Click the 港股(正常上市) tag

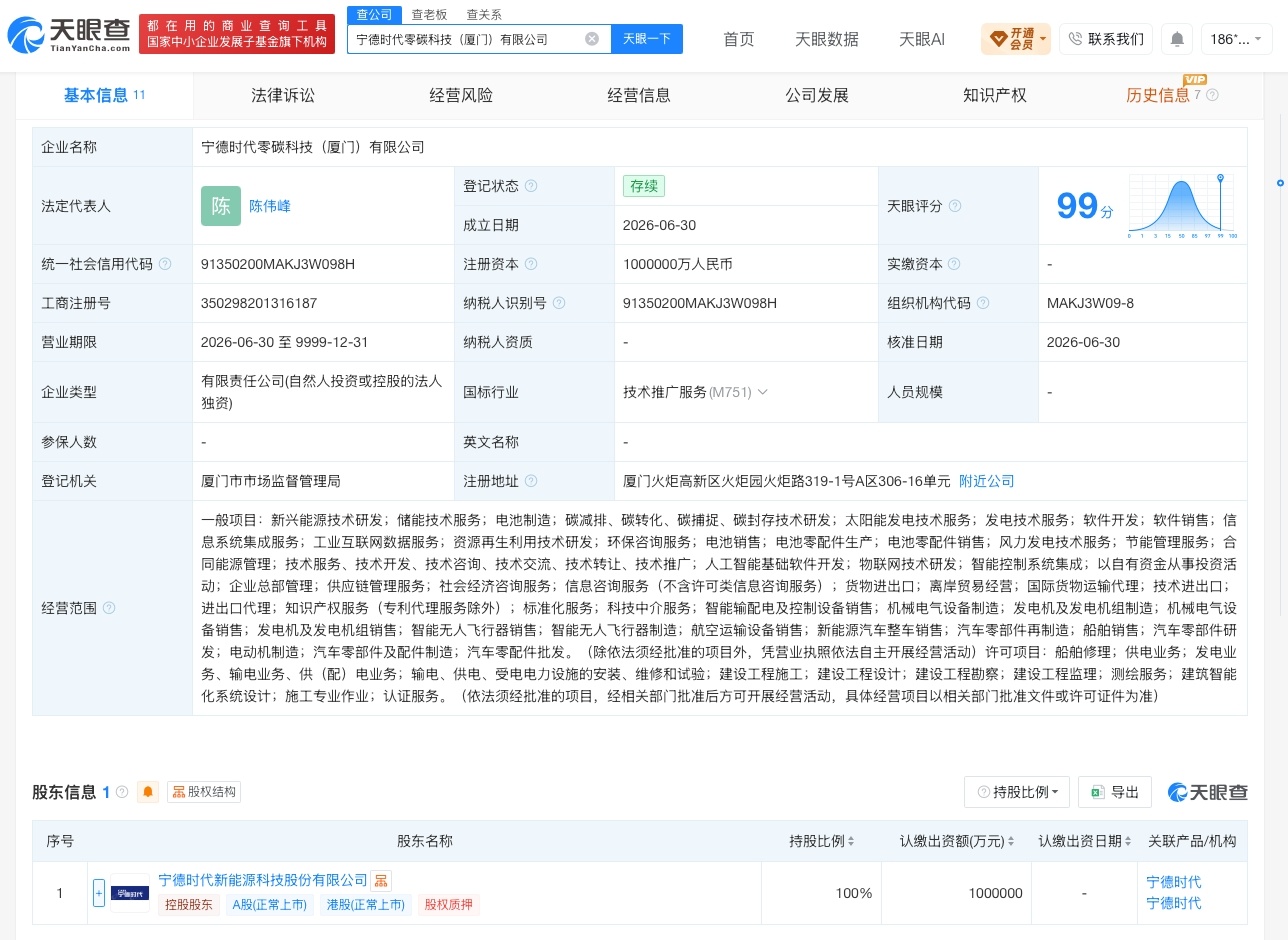click(x=366, y=905)
